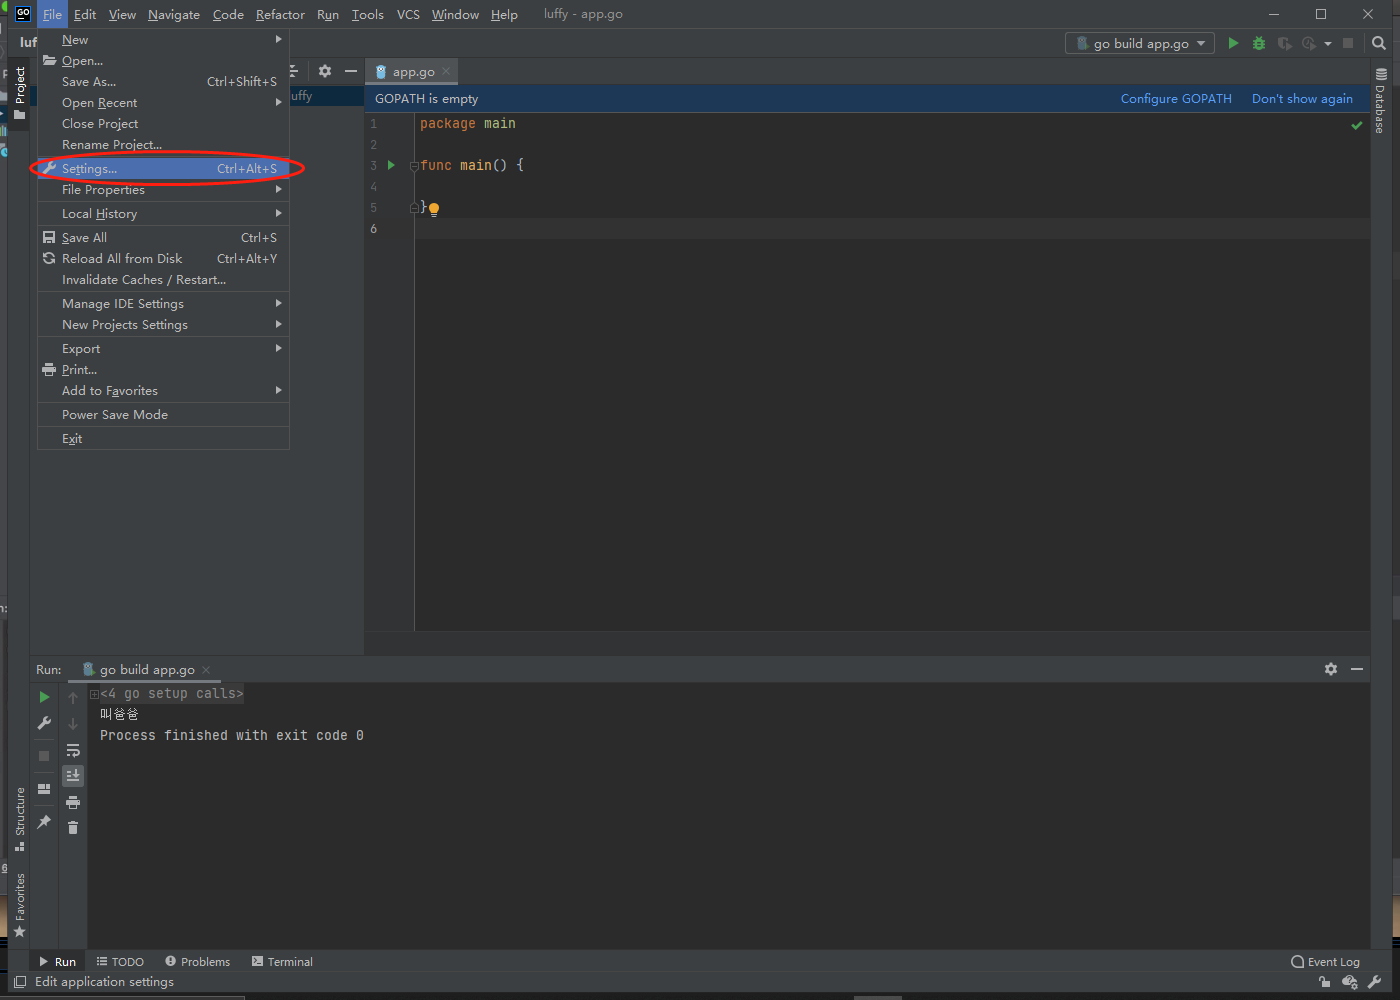Image resolution: width=1400 pixels, height=1000 pixels.
Task: Click Configure GOPATH link
Action: (x=1176, y=99)
